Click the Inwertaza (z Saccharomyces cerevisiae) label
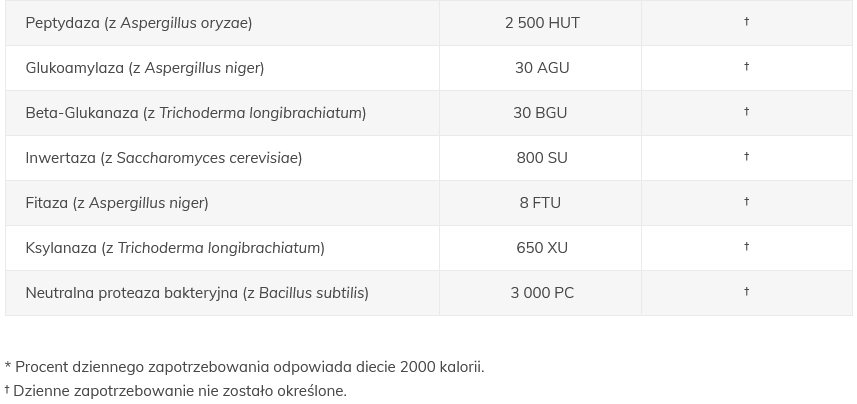857x404 pixels. click(x=163, y=158)
